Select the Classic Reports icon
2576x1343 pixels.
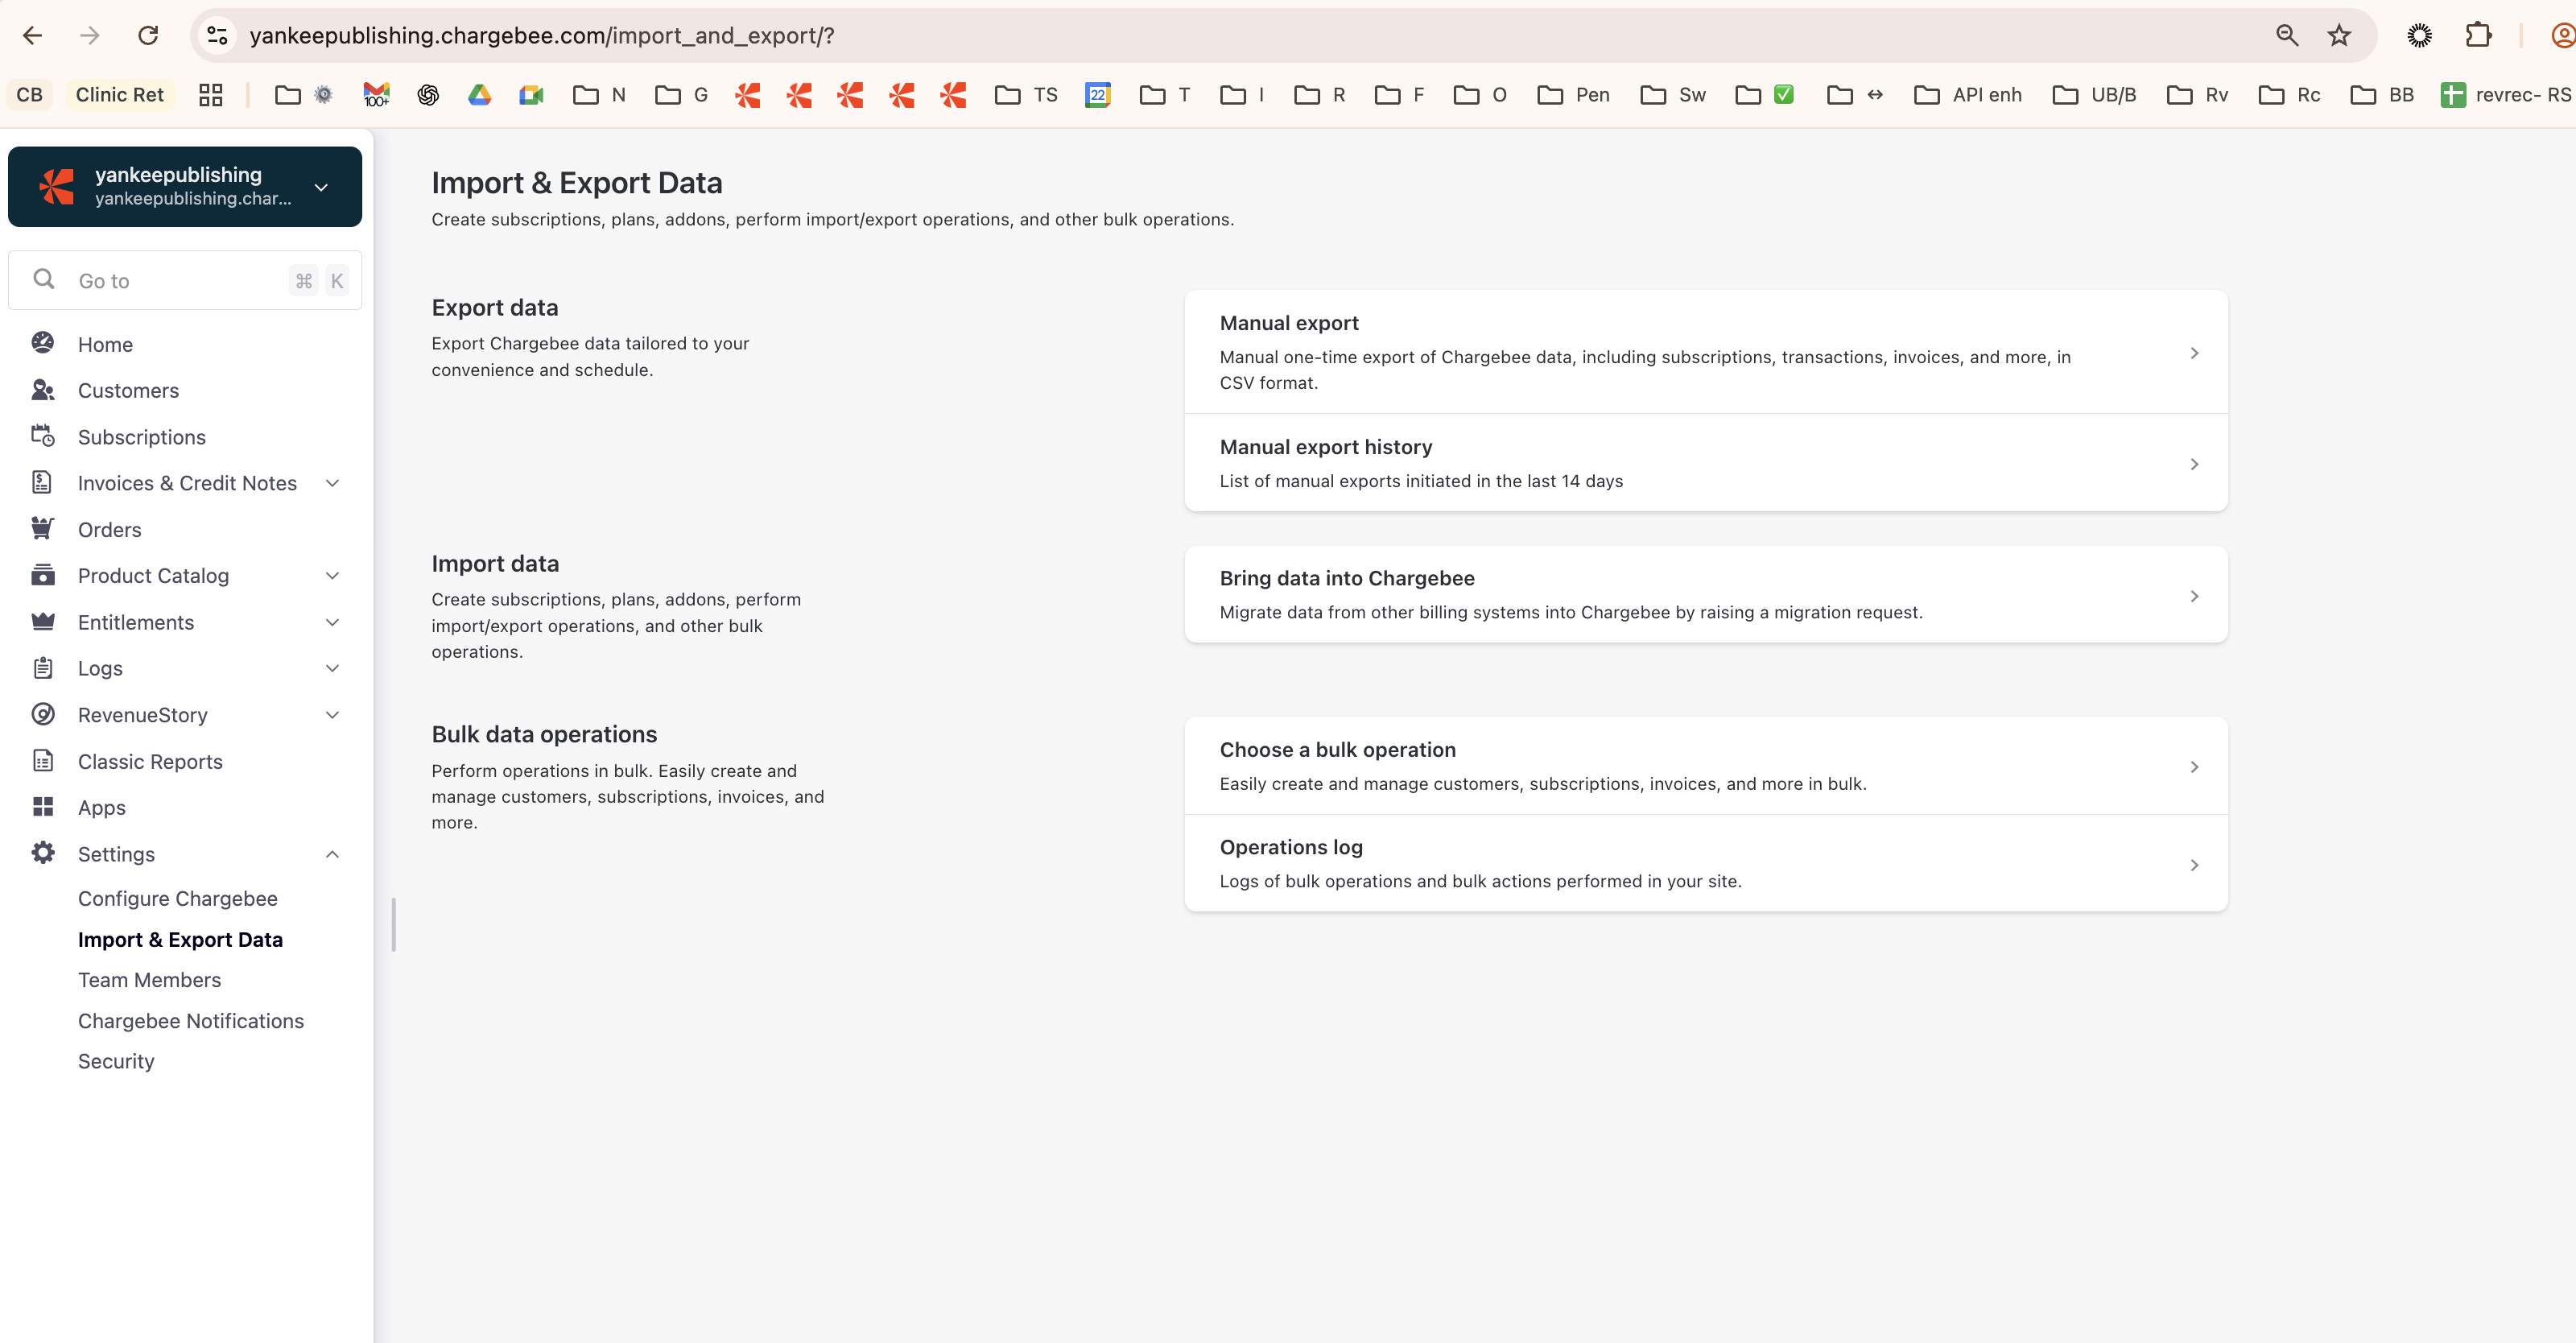42,760
